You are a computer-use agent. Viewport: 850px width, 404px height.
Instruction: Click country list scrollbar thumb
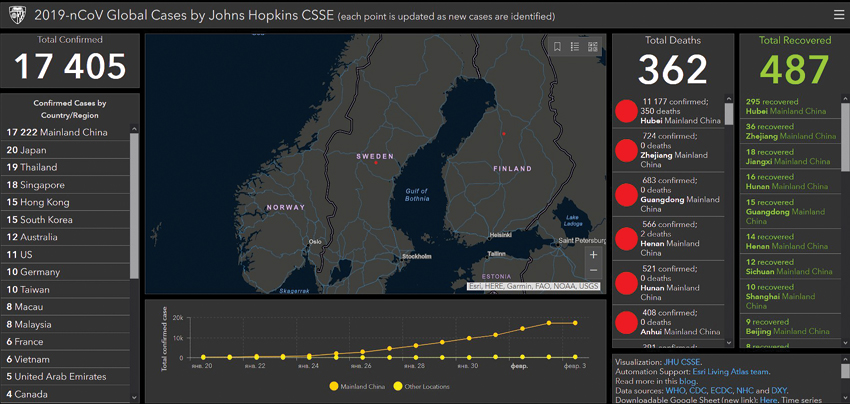click(x=134, y=206)
